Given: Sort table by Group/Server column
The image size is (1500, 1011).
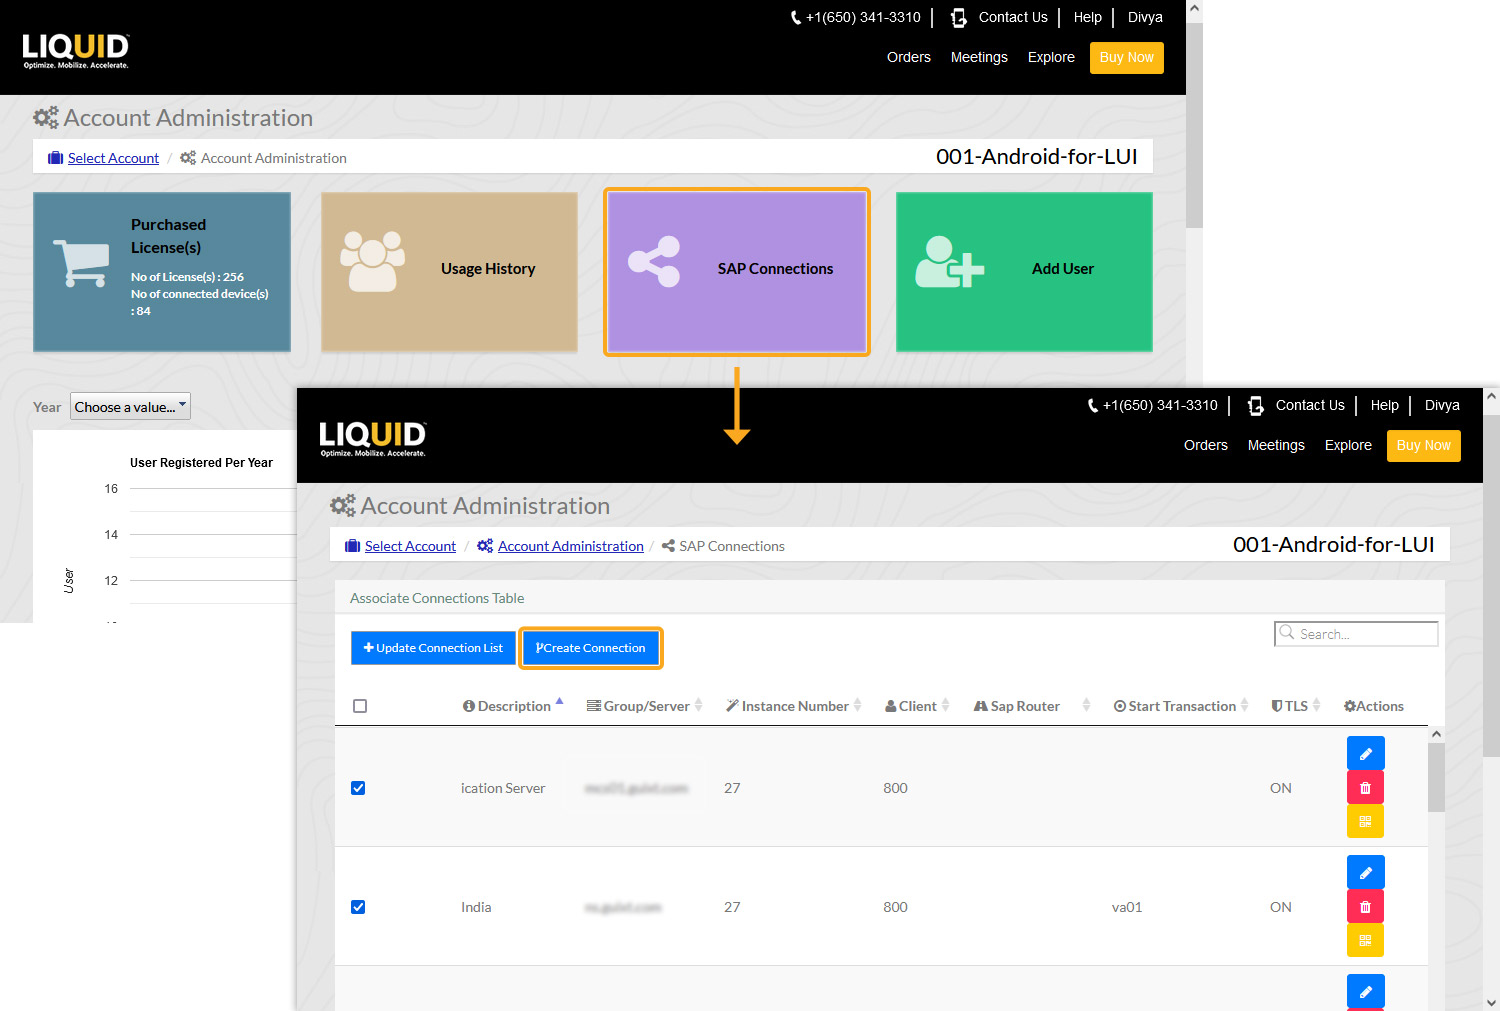Looking at the screenshot, I should [645, 706].
